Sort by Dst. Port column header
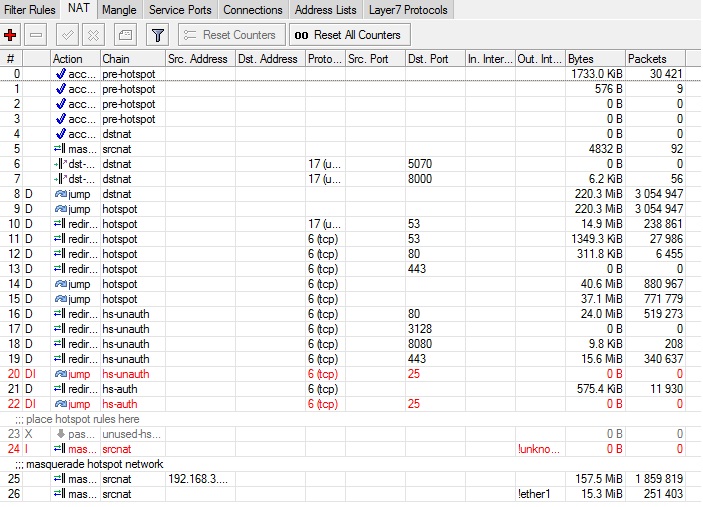This screenshot has height=507, width=703. tap(435, 59)
